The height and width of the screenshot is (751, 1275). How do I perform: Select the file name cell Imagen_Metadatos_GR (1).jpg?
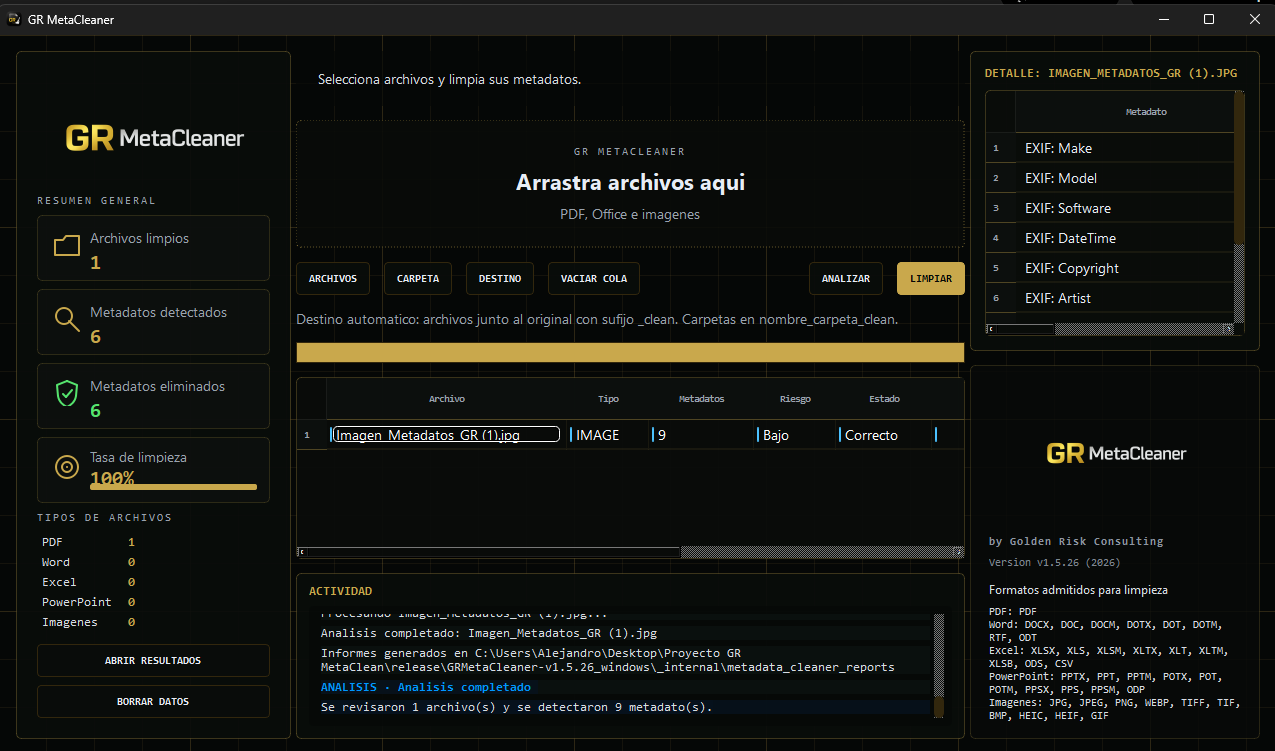pos(445,435)
